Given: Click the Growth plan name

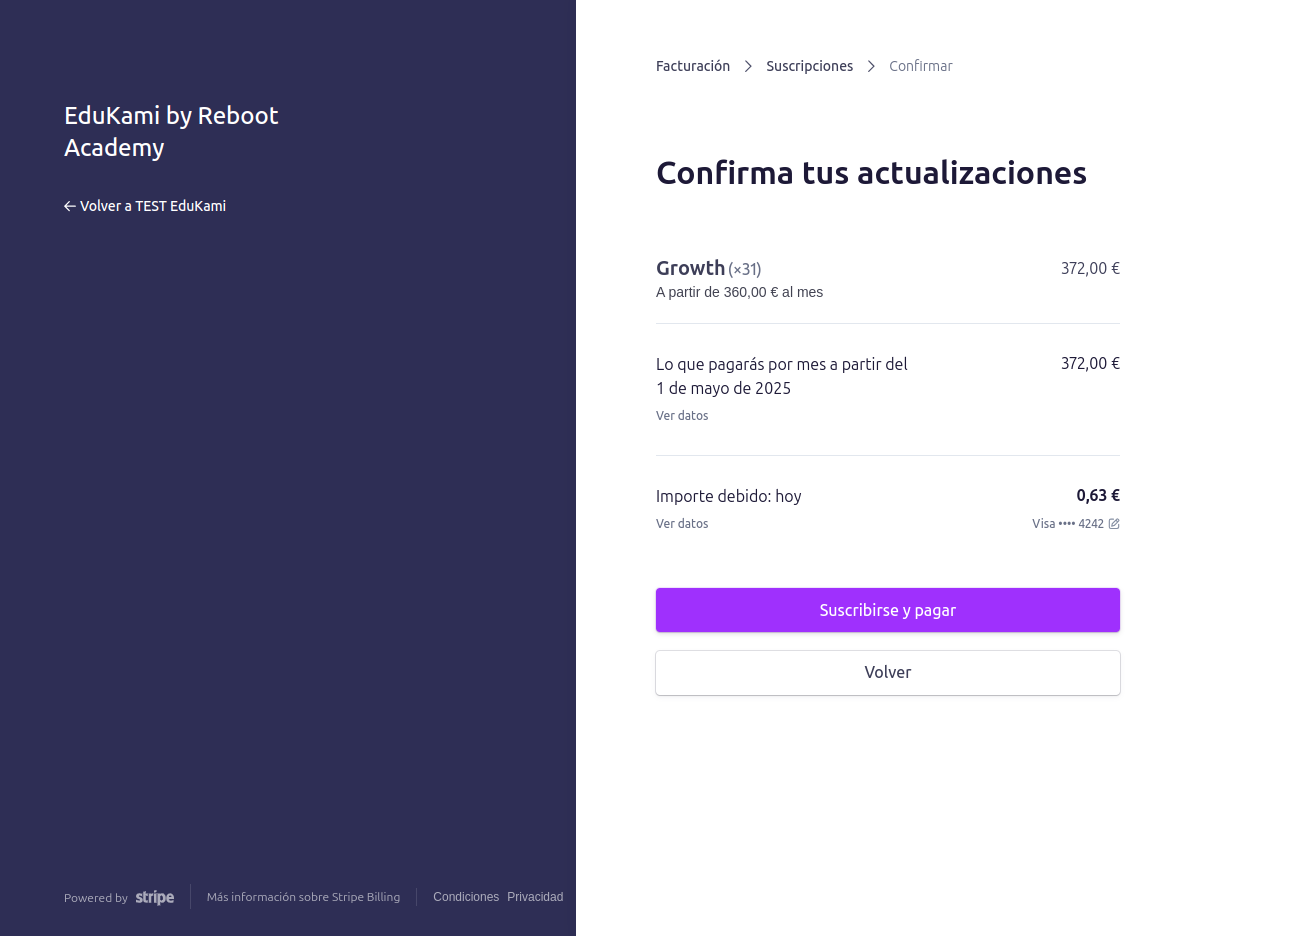Looking at the screenshot, I should pyautogui.click(x=691, y=268).
